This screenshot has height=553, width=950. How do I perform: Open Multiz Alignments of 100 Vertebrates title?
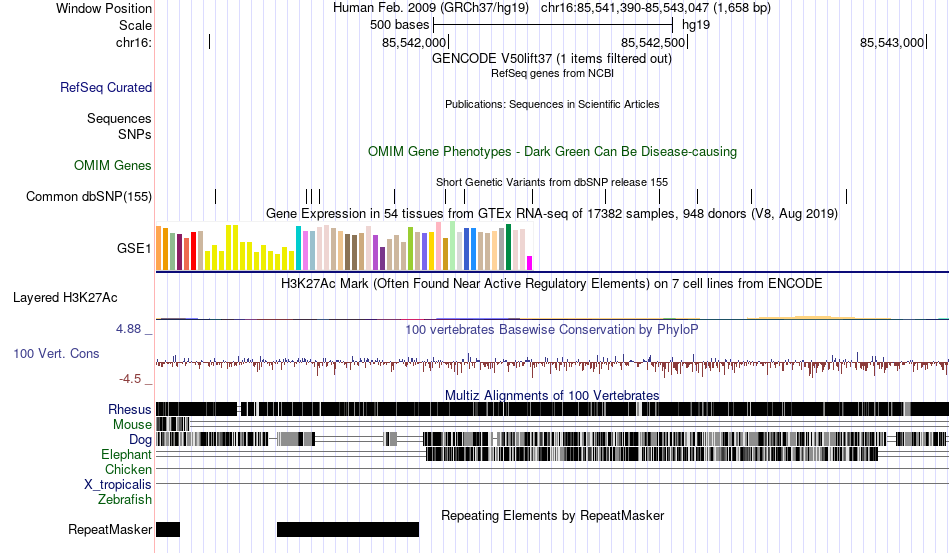(x=552, y=396)
